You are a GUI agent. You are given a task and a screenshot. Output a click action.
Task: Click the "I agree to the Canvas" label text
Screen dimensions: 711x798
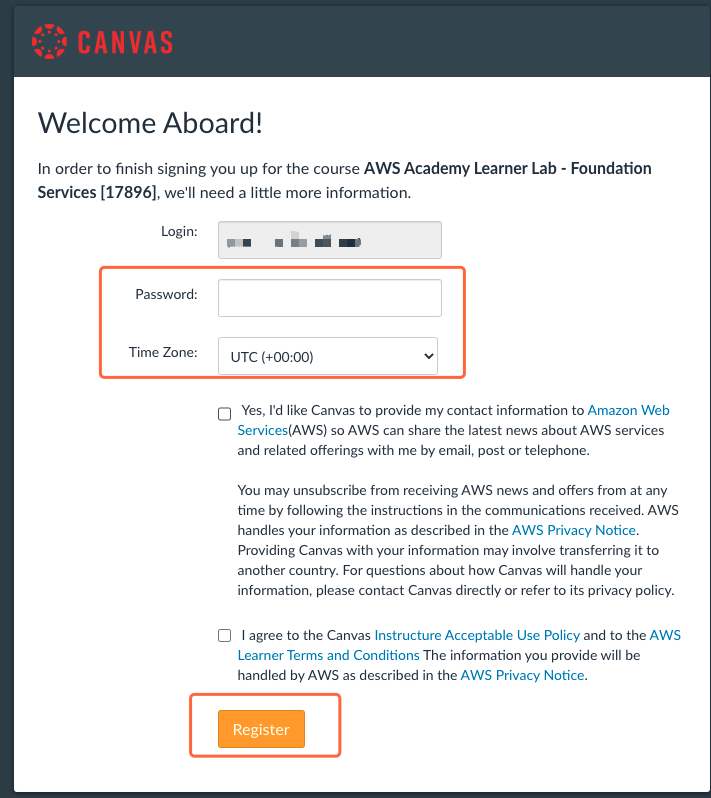[x=306, y=635]
